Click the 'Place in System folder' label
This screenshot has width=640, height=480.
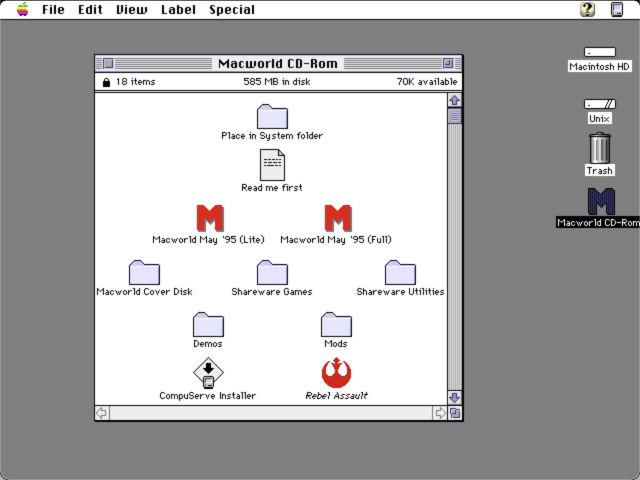[272, 136]
